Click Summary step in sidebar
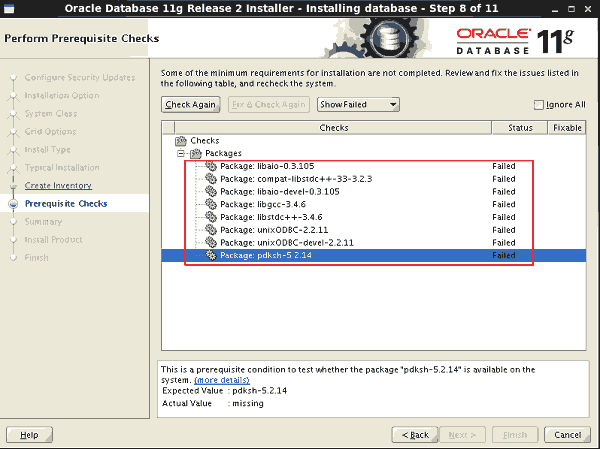The image size is (600, 449). [43, 222]
